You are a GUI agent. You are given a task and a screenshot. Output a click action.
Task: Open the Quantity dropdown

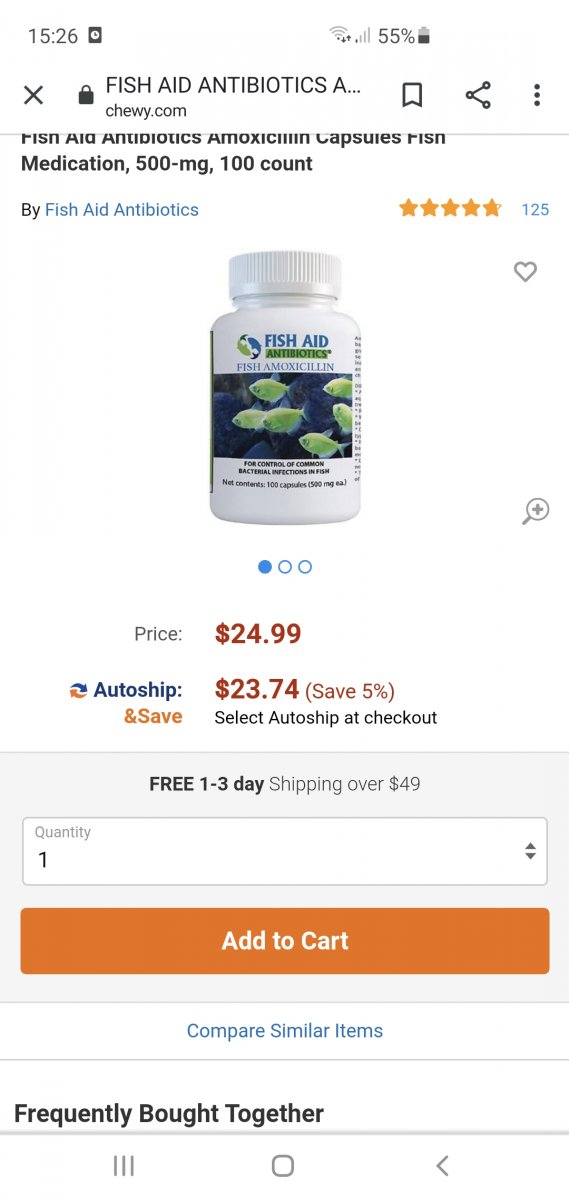(285, 851)
